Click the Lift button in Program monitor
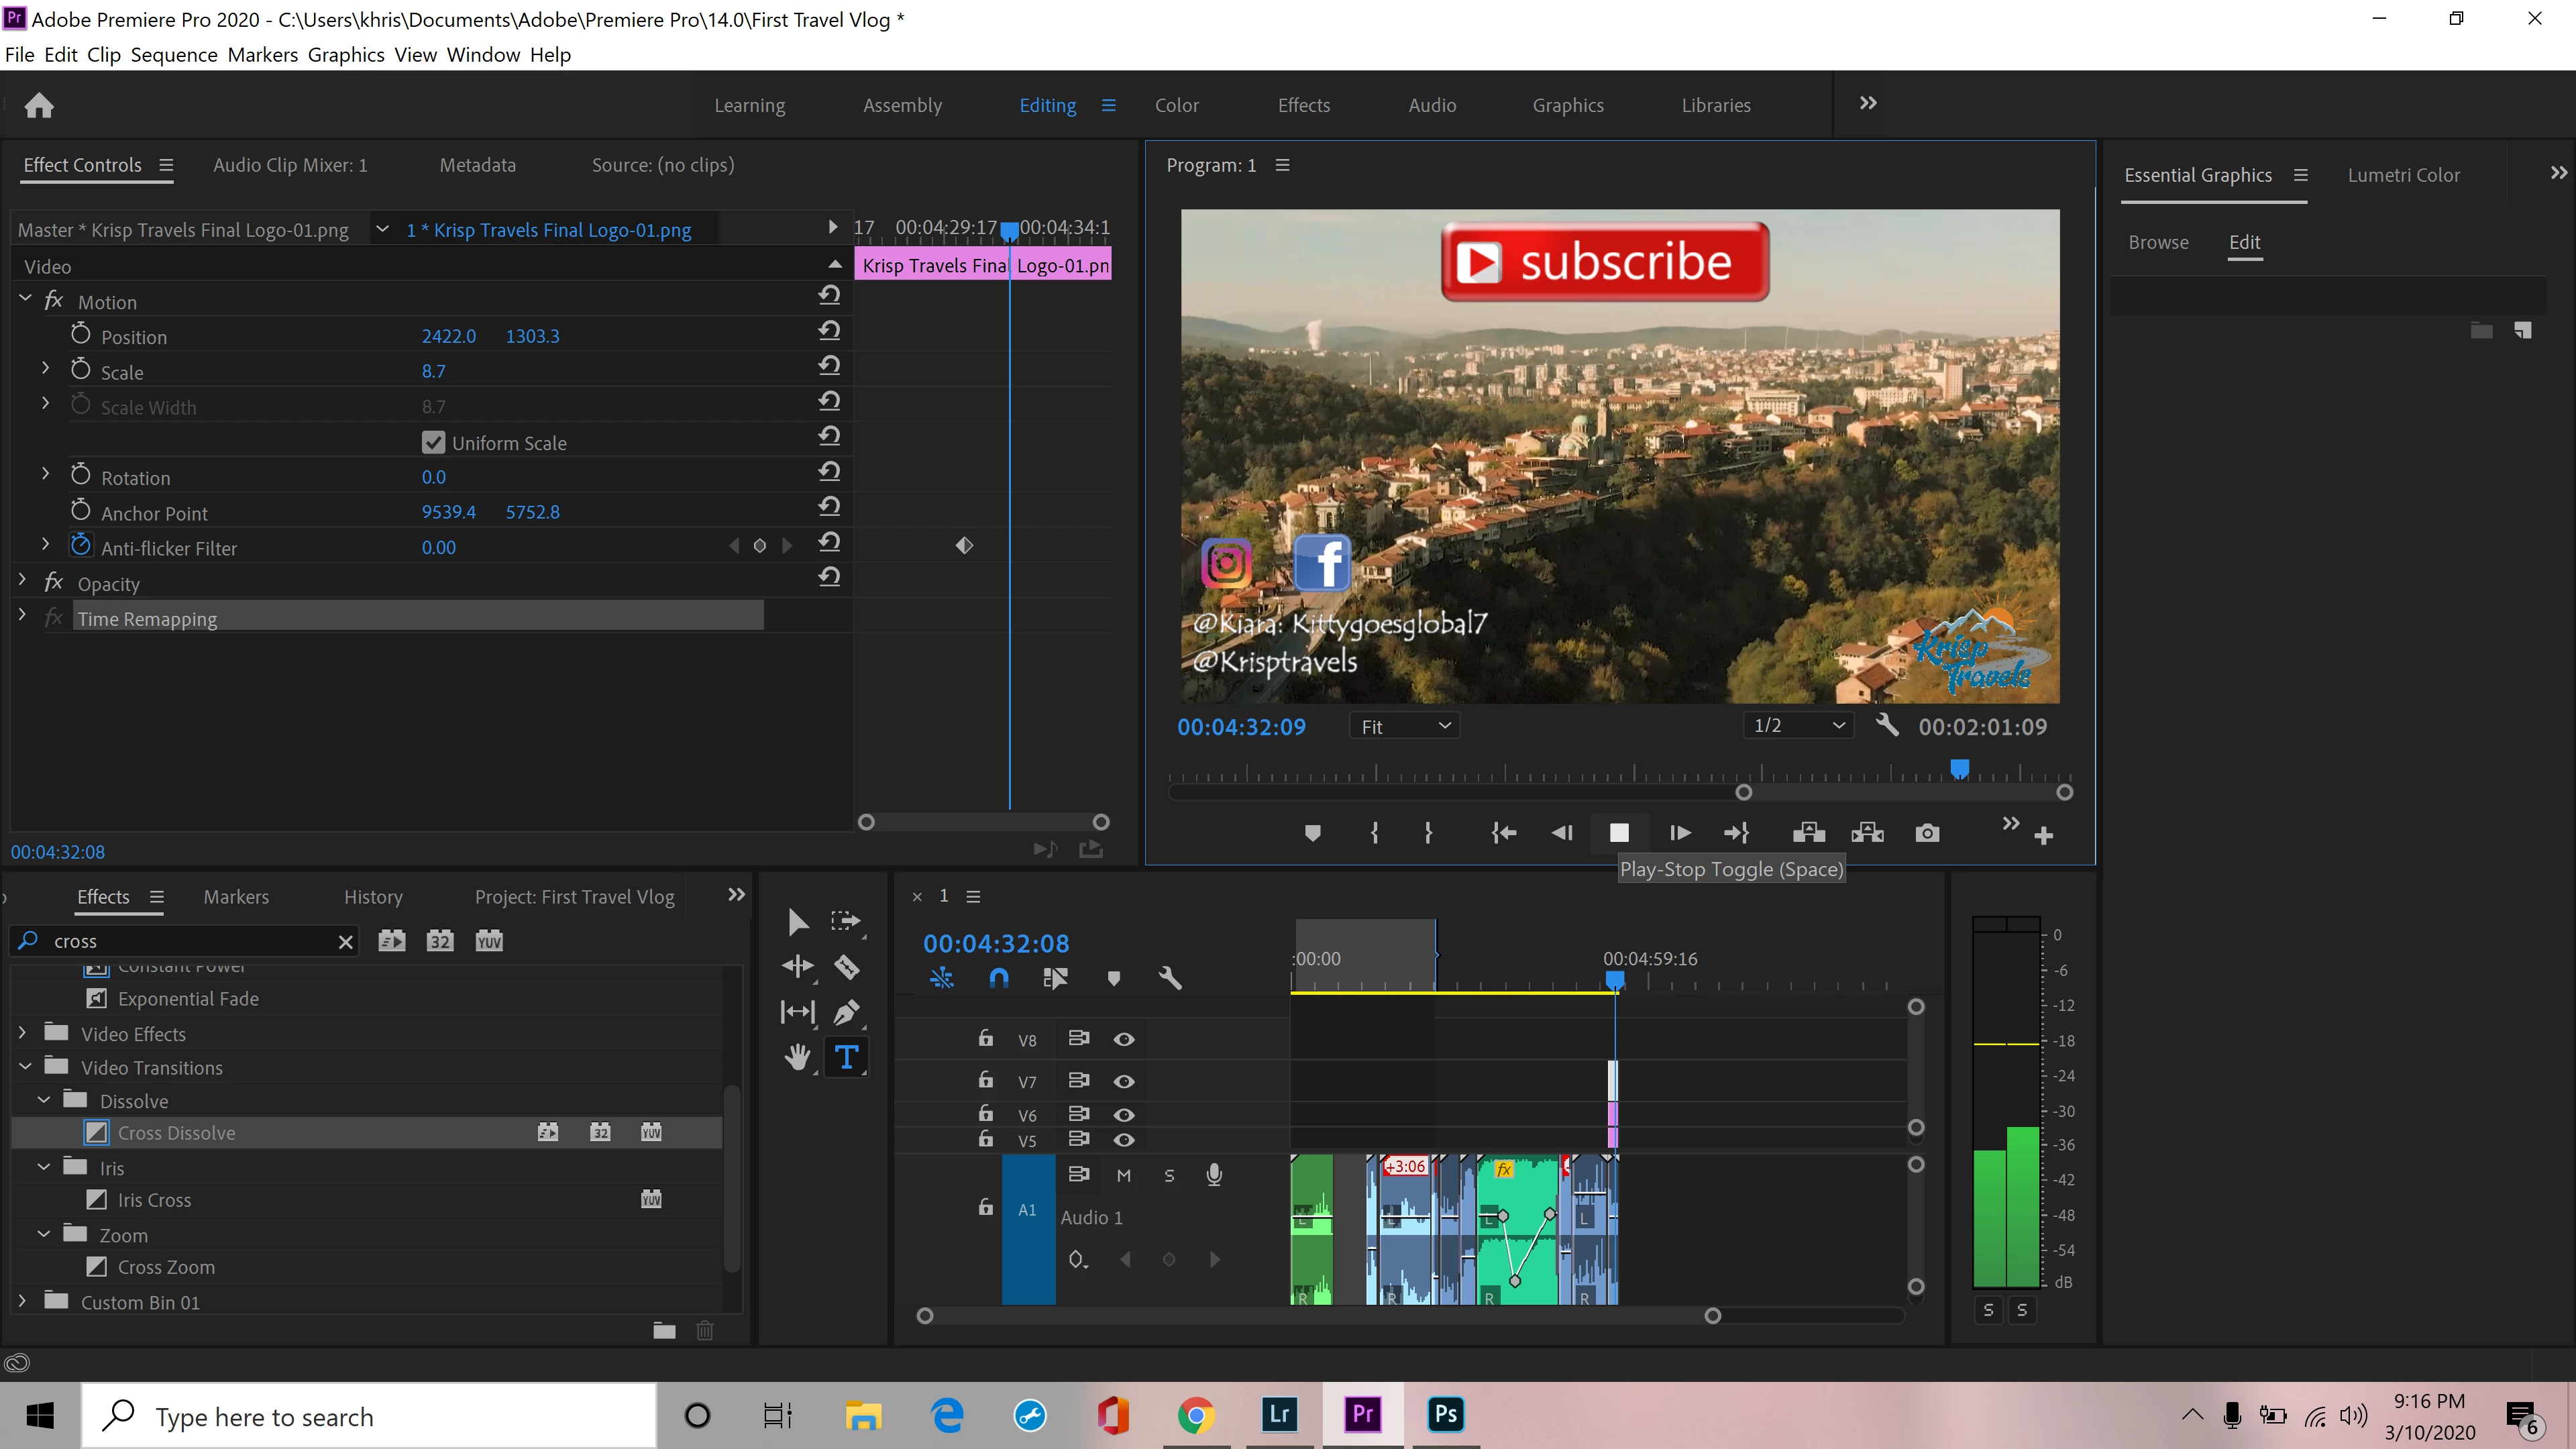 coord(1808,833)
